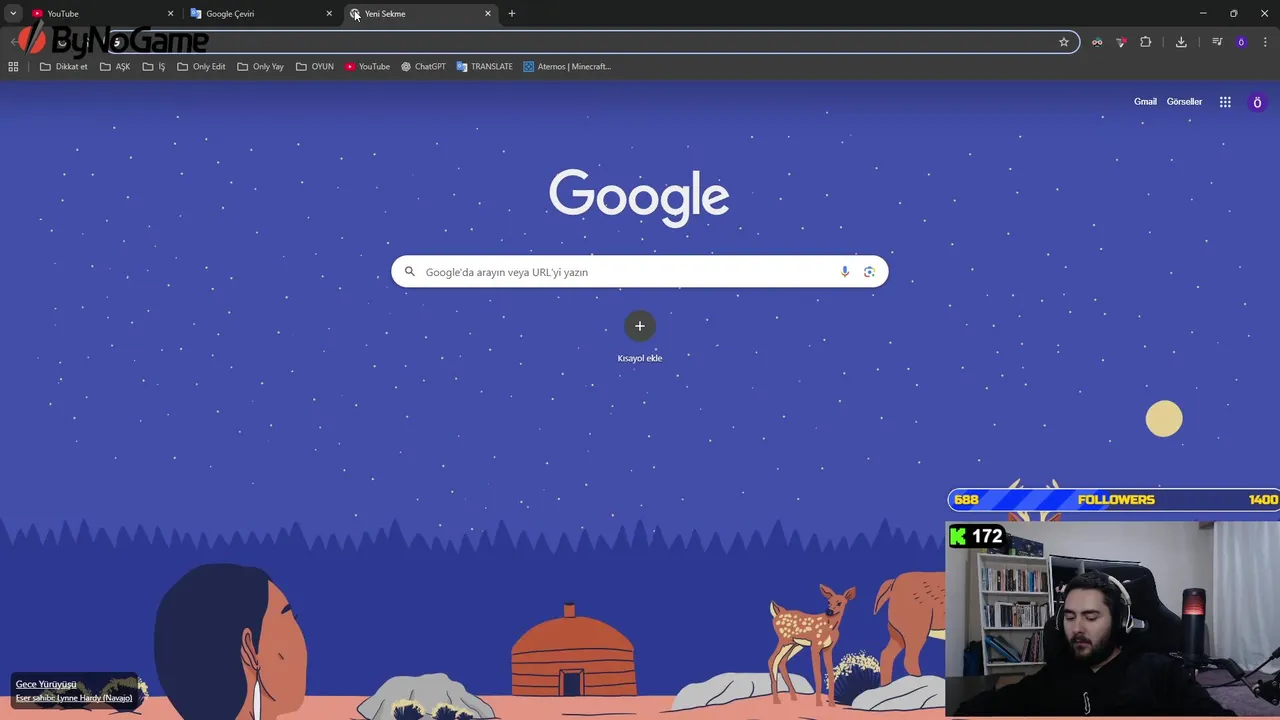Screen dimensions: 1280x720
Task: Open Google account avatar on page
Action: pyautogui.click(x=1257, y=102)
